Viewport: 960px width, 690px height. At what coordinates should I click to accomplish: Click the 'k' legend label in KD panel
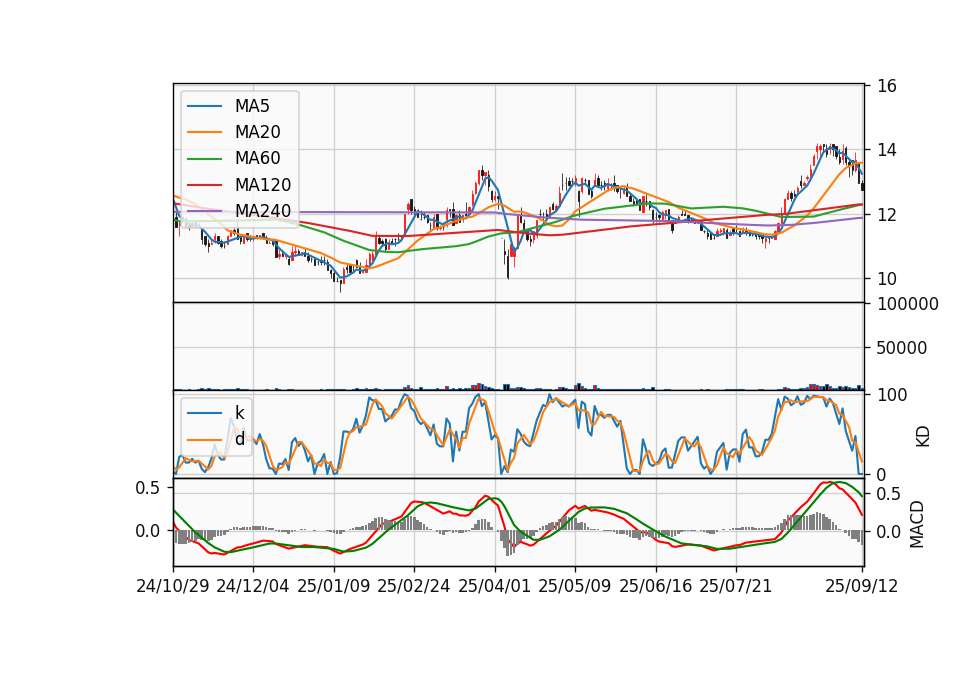click(239, 413)
